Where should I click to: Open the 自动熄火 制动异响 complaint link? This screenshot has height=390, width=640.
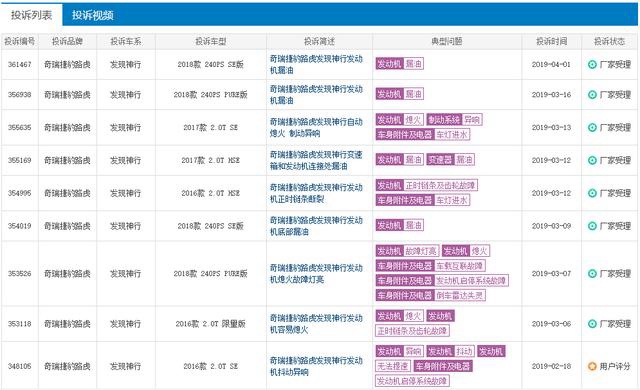click(316, 128)
